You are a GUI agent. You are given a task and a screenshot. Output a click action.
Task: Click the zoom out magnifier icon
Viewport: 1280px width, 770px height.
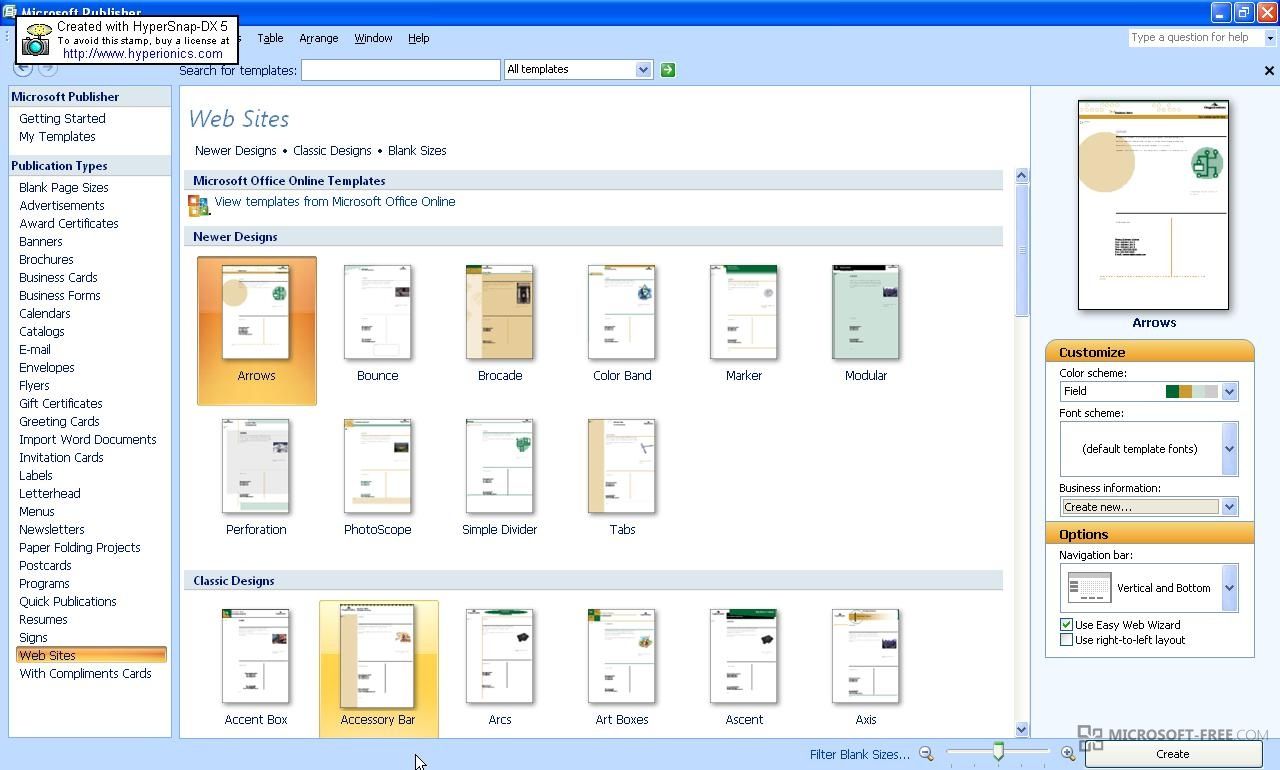(x=926, y=754)
